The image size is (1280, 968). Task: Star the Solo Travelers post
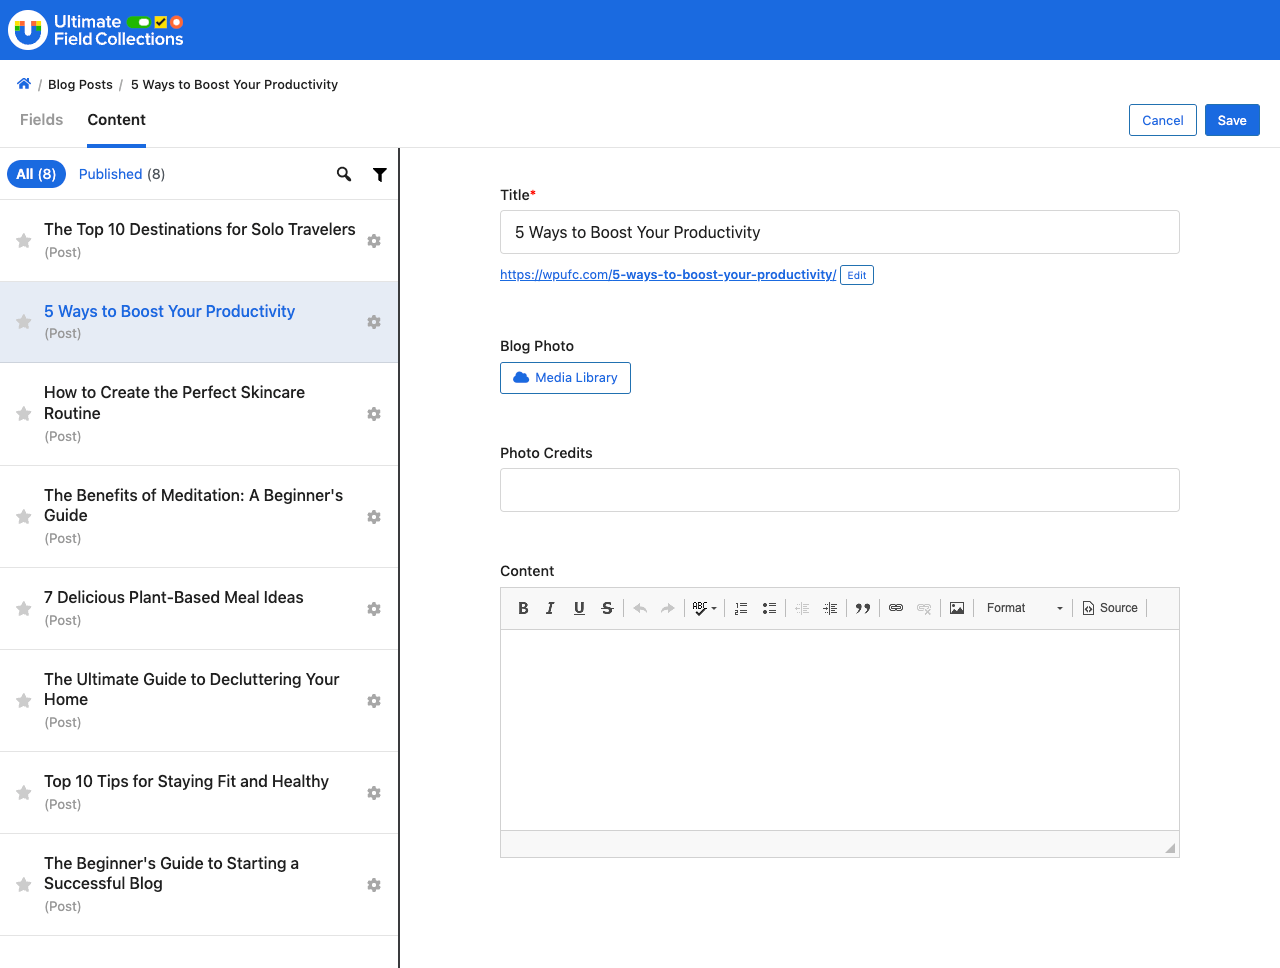point(24,241)
